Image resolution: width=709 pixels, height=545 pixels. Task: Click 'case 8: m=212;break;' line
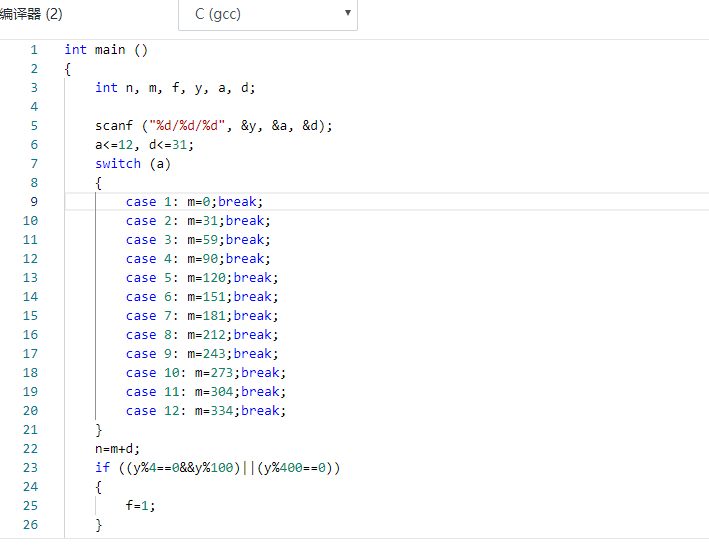click(x=202, y=335)
